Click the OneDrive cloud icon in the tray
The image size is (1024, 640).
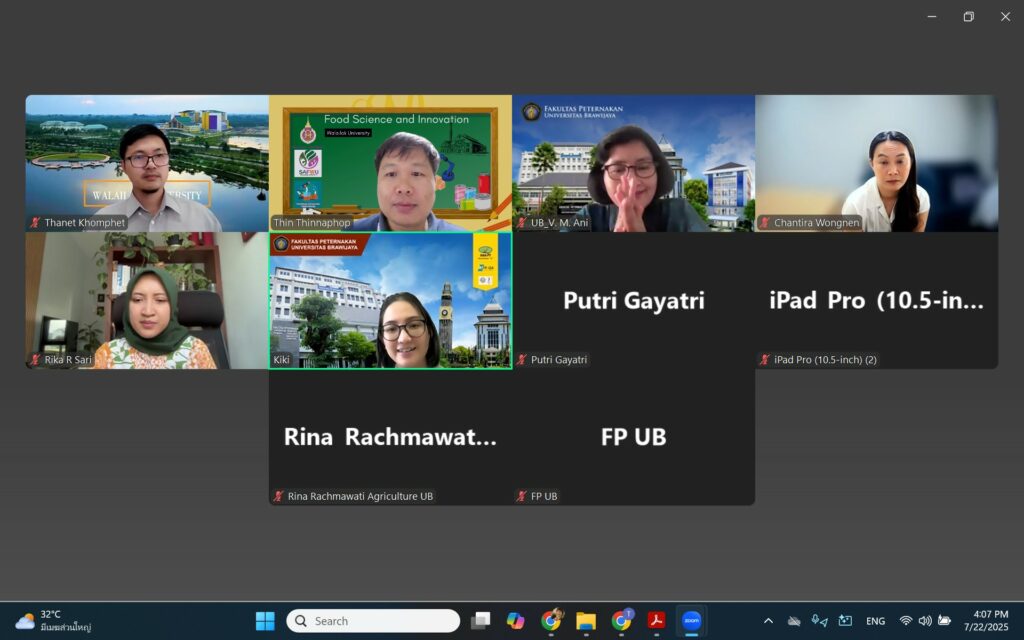(x=792, y=620)
